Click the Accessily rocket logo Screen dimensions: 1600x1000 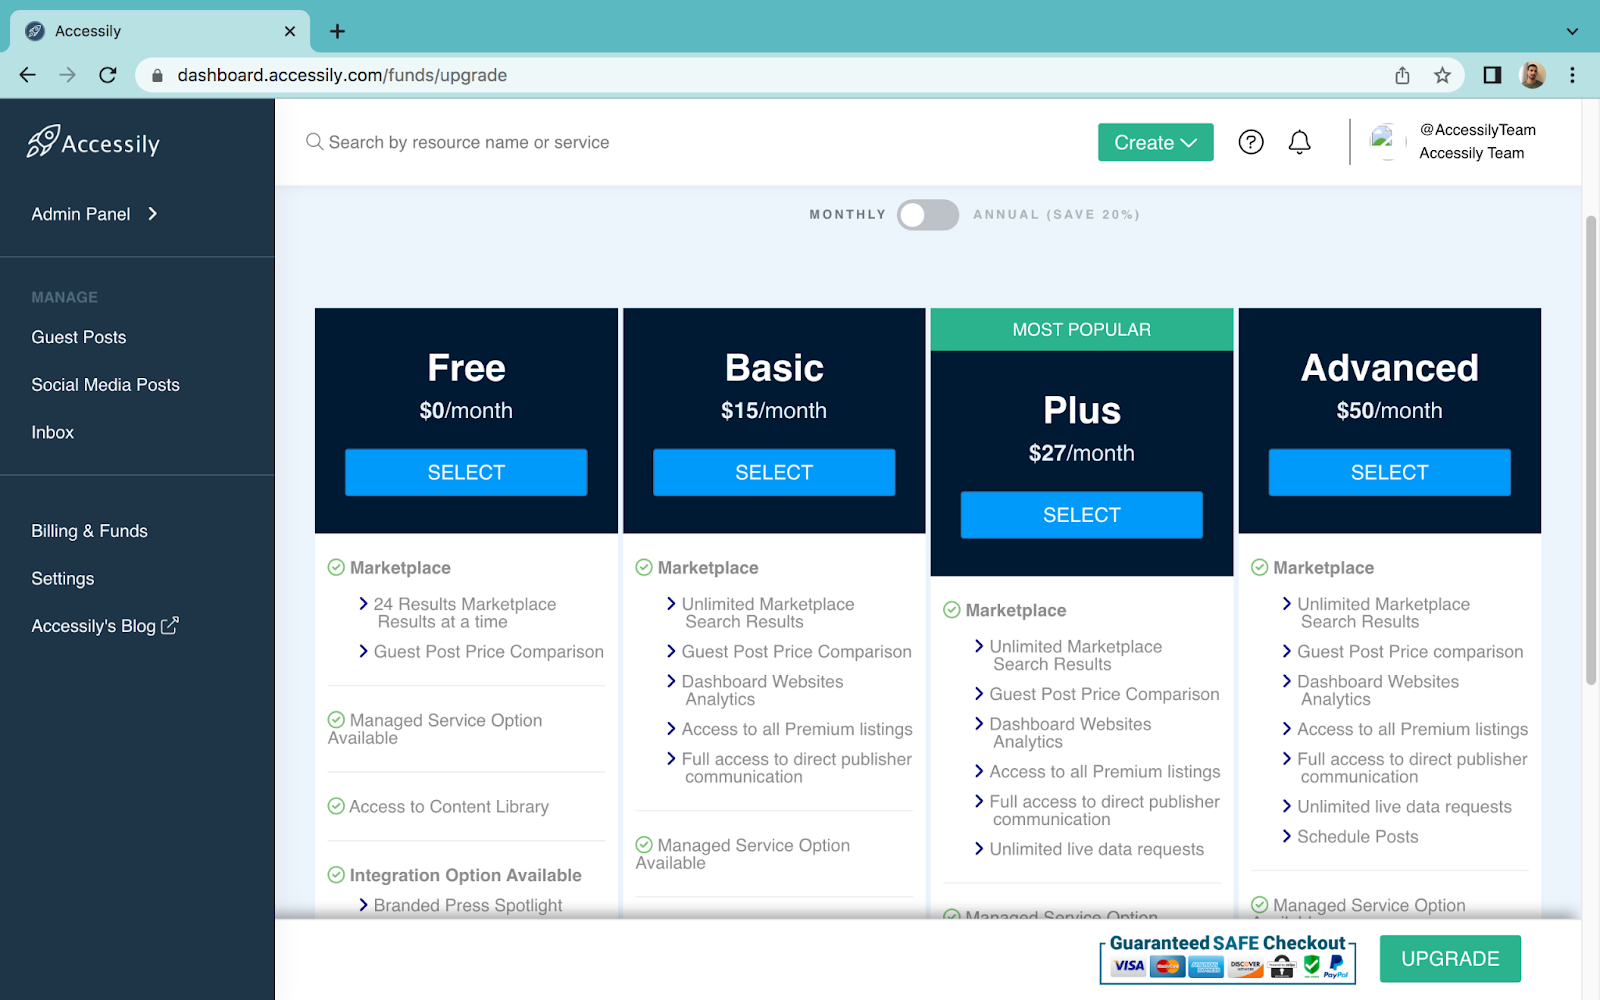click(93, 142)
